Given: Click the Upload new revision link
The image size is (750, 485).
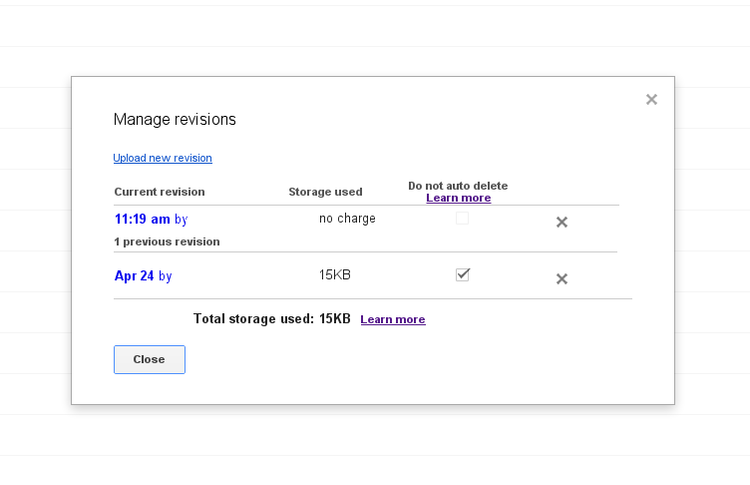Looking at the screenshot, I should [x=162, y=158].
